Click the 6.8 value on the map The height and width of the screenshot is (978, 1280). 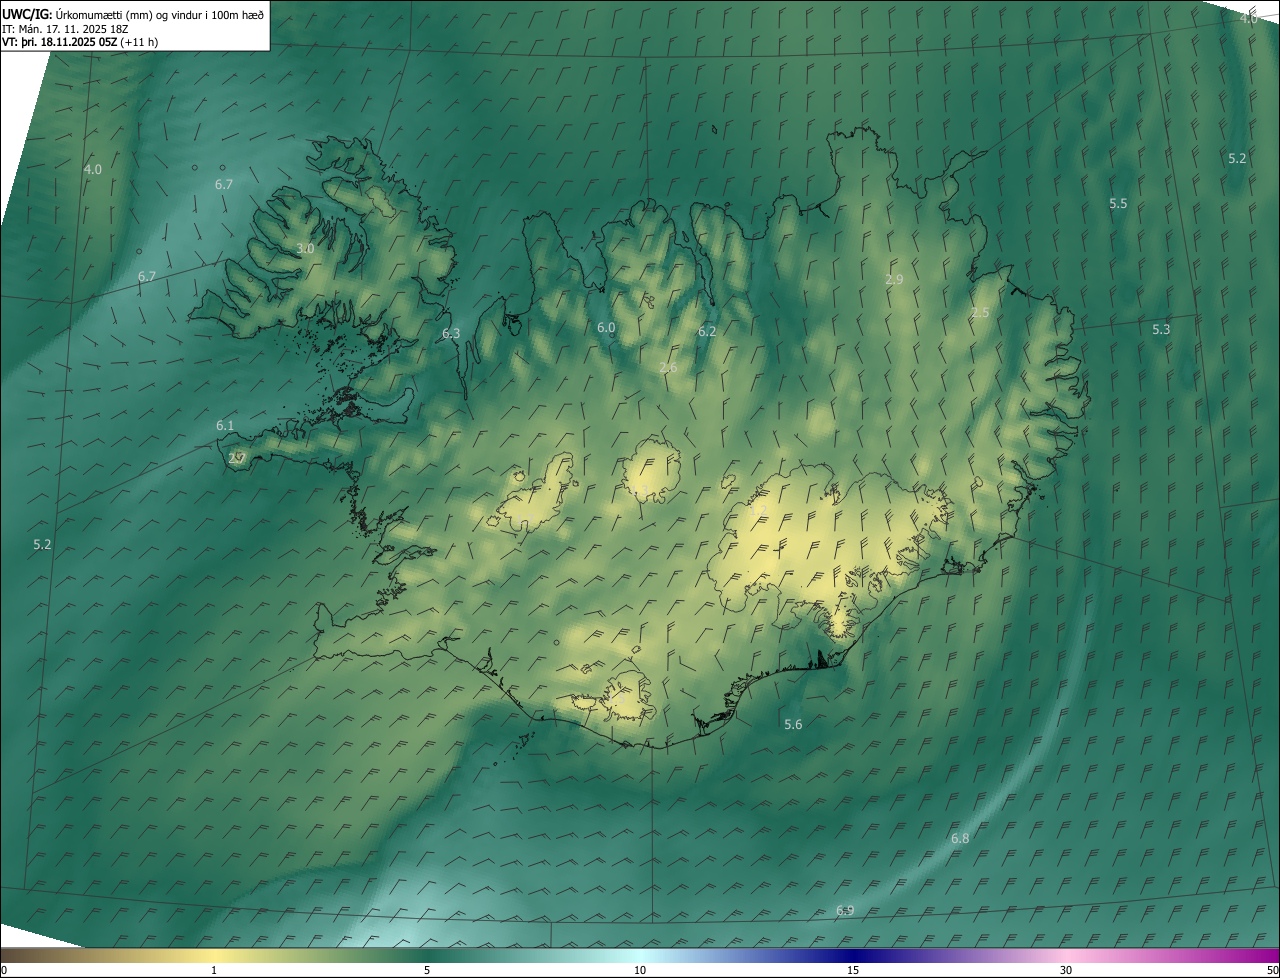pos(960,839)
